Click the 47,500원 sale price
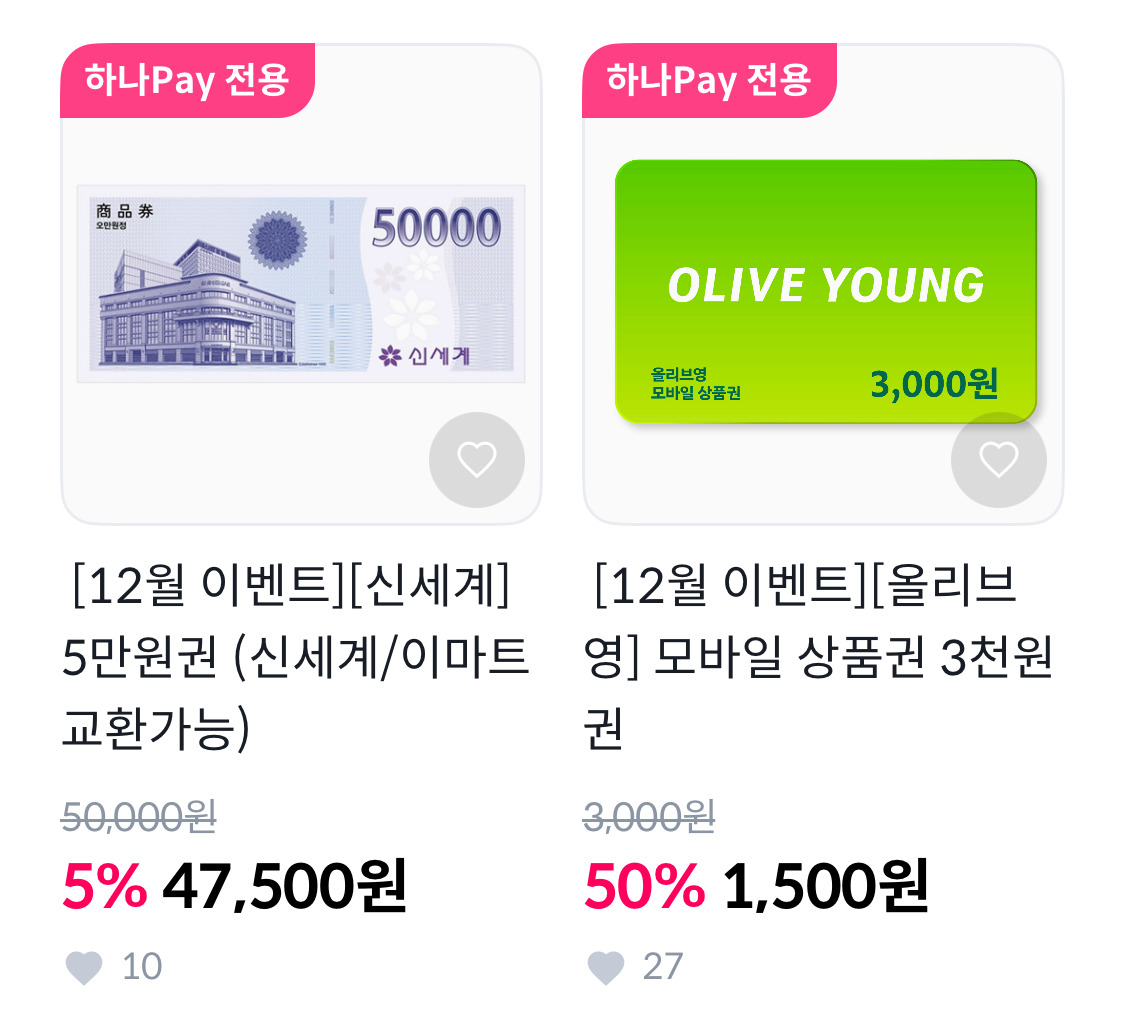This screenshot has height=1021, width=1125. point(284,886)
